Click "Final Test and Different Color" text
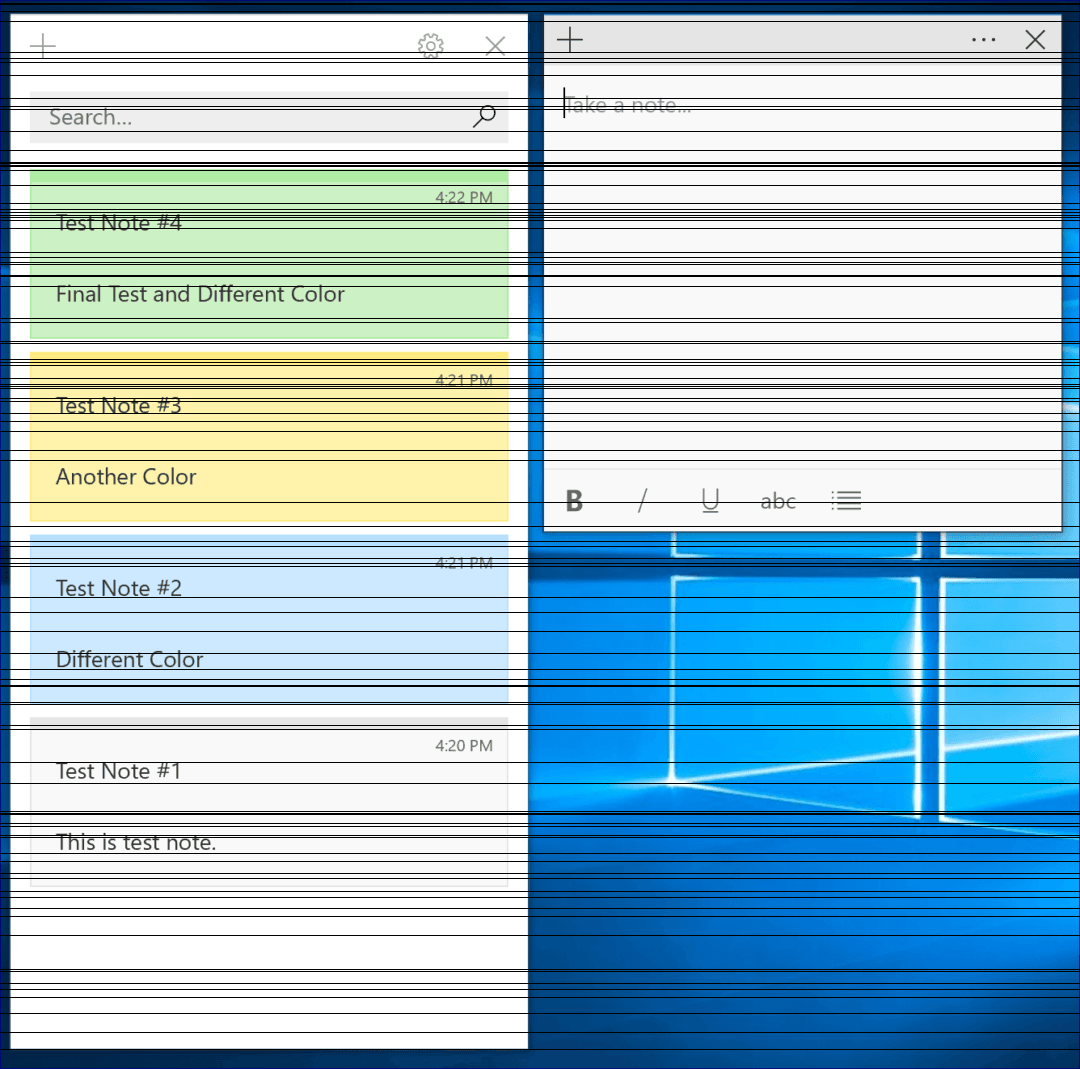Screen dimensions: 1080x1069 (200, 294)
